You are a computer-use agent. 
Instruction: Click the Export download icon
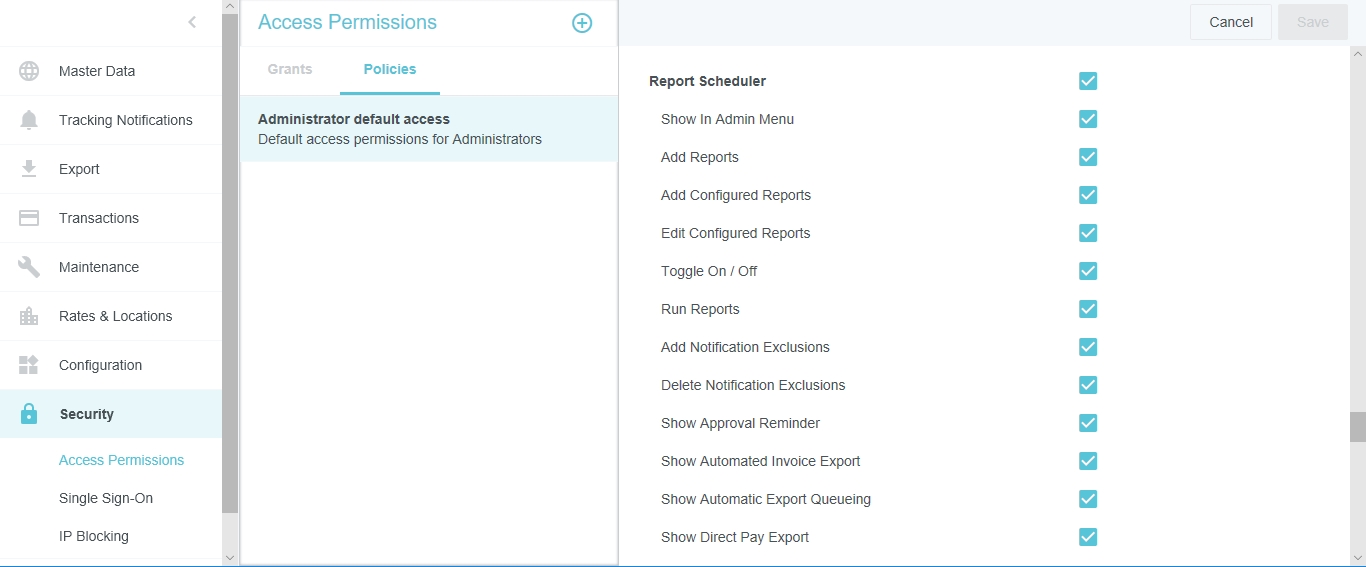[29, 169]
